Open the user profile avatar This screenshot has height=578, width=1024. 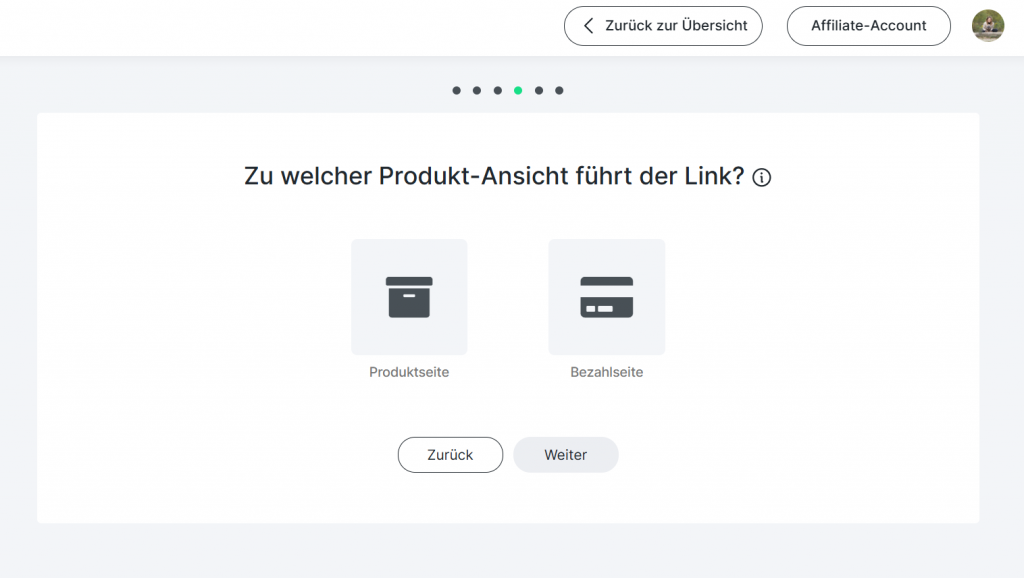pos(987,26)
